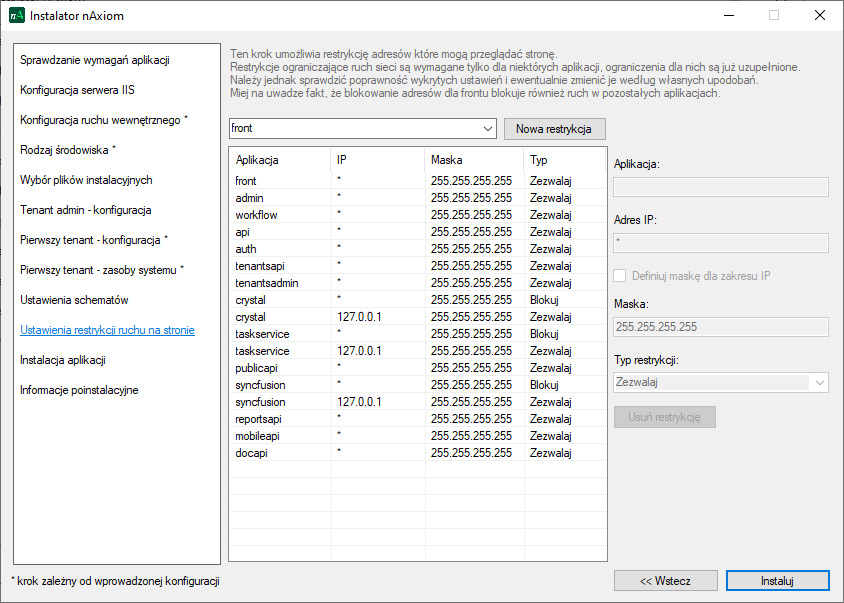The width and height of the screenshot is (844, 603).
Task: Open Rodzaj środowiska step
Action: pyautogui.click(x=68, y=150)
